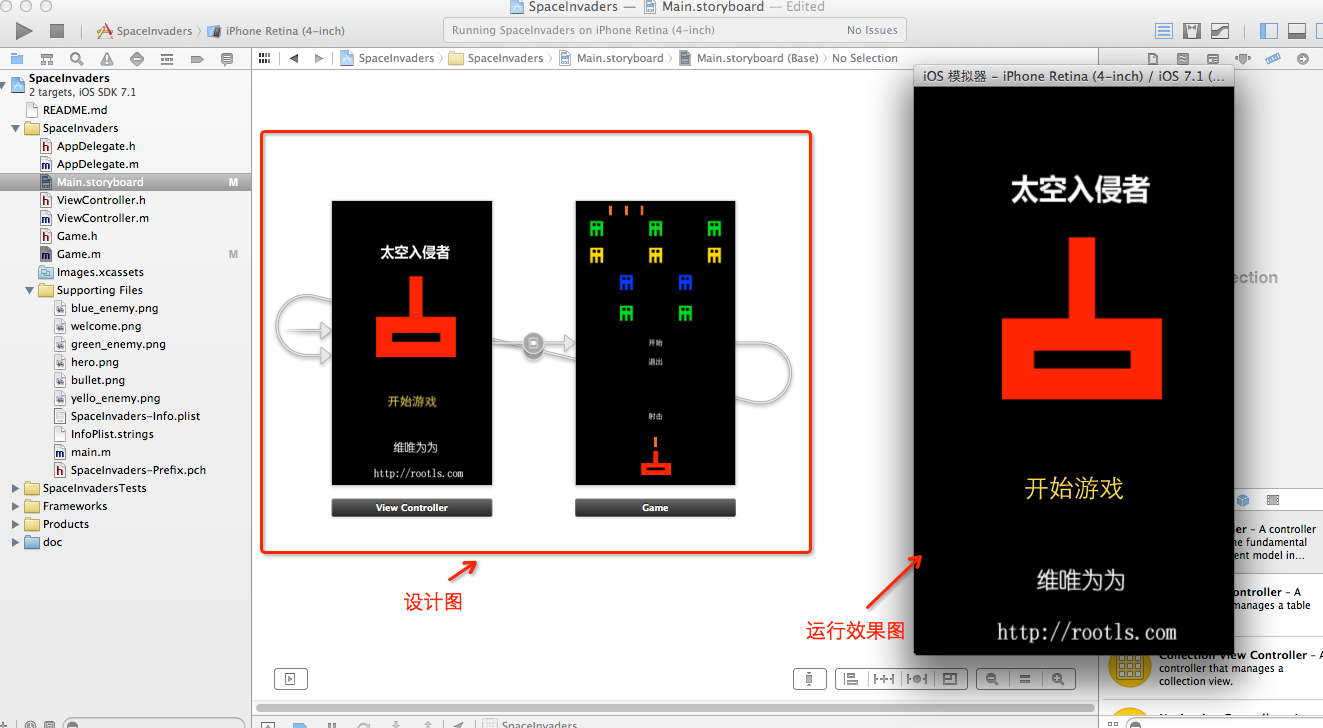Open the Connections inspector

coord(1302,59)
